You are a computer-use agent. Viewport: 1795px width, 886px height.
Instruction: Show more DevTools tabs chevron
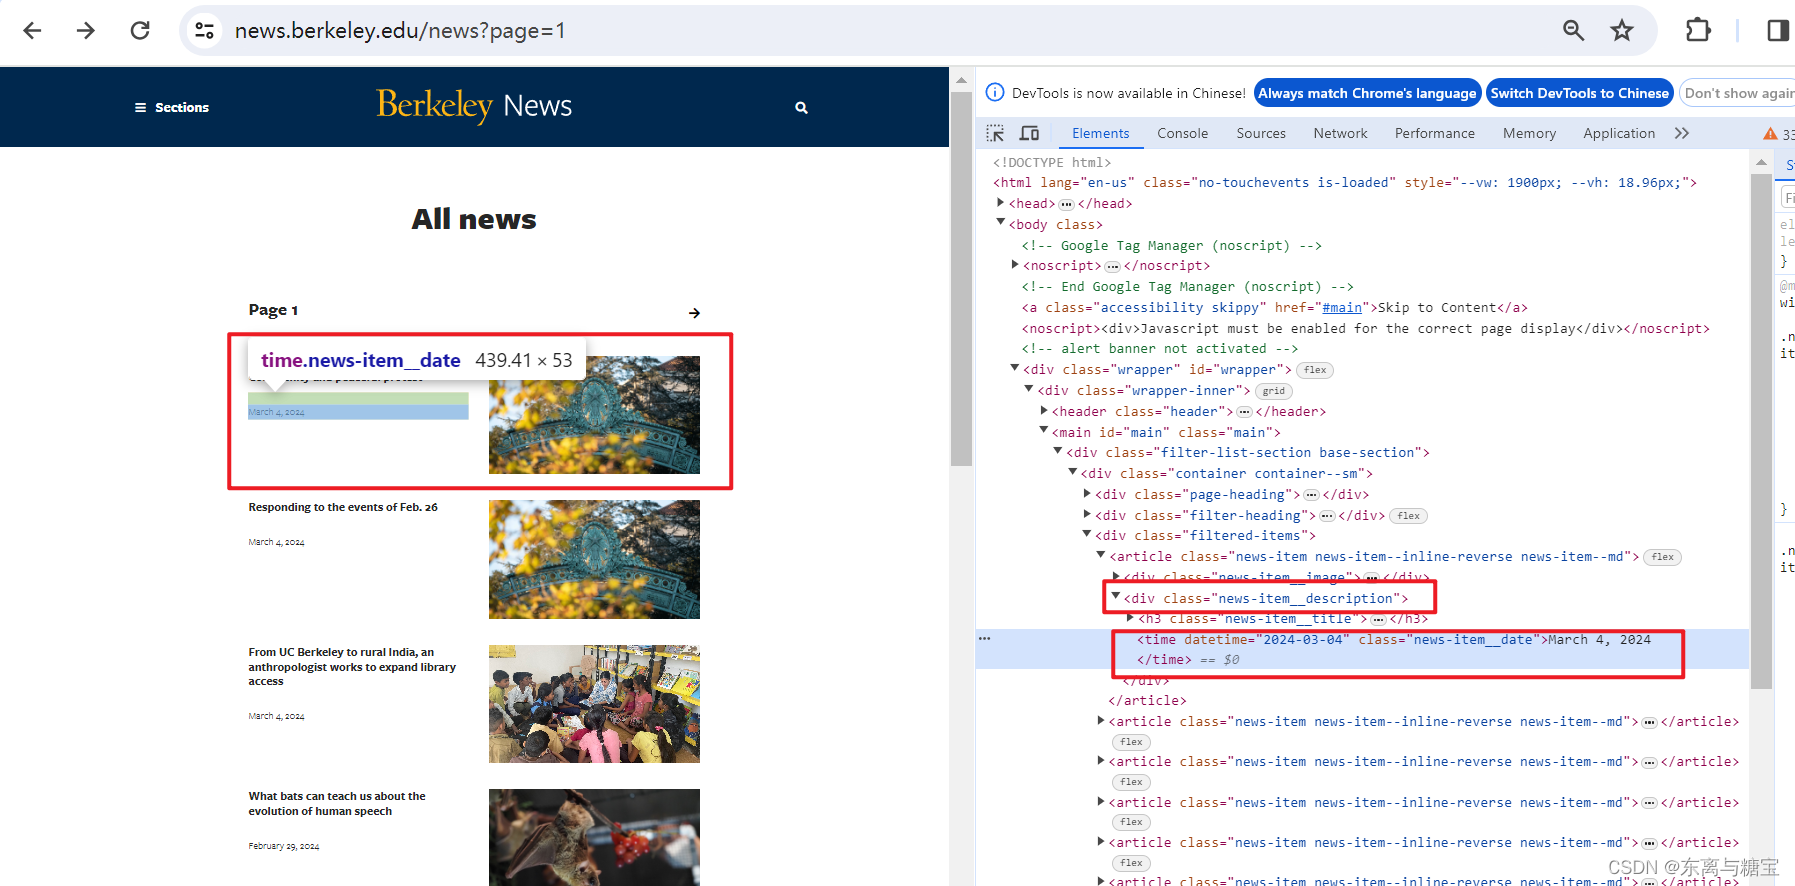point(1682,133)
